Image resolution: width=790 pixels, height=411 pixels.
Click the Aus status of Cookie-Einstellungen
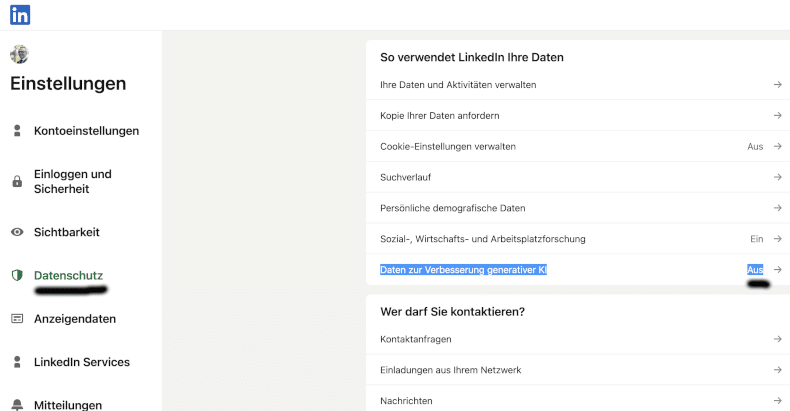pyautogui.click(x=755, y=147)
